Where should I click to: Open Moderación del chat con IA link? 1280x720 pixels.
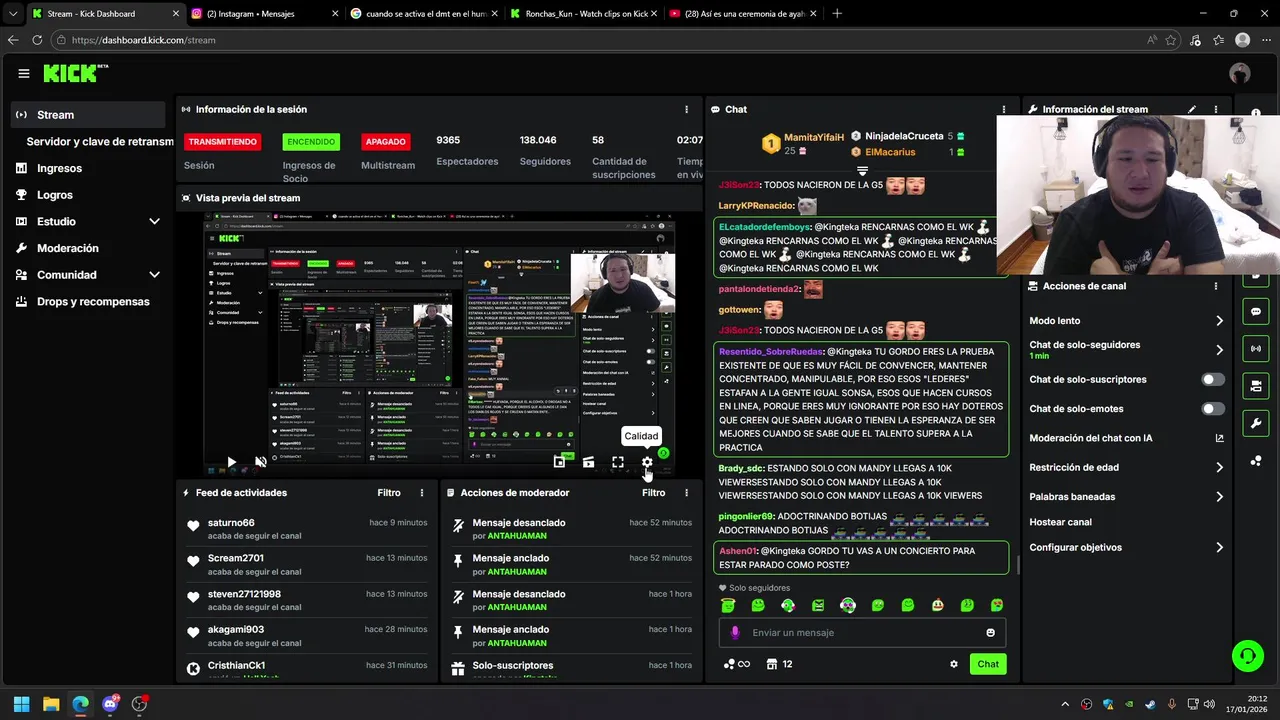tap(1126, 438)
